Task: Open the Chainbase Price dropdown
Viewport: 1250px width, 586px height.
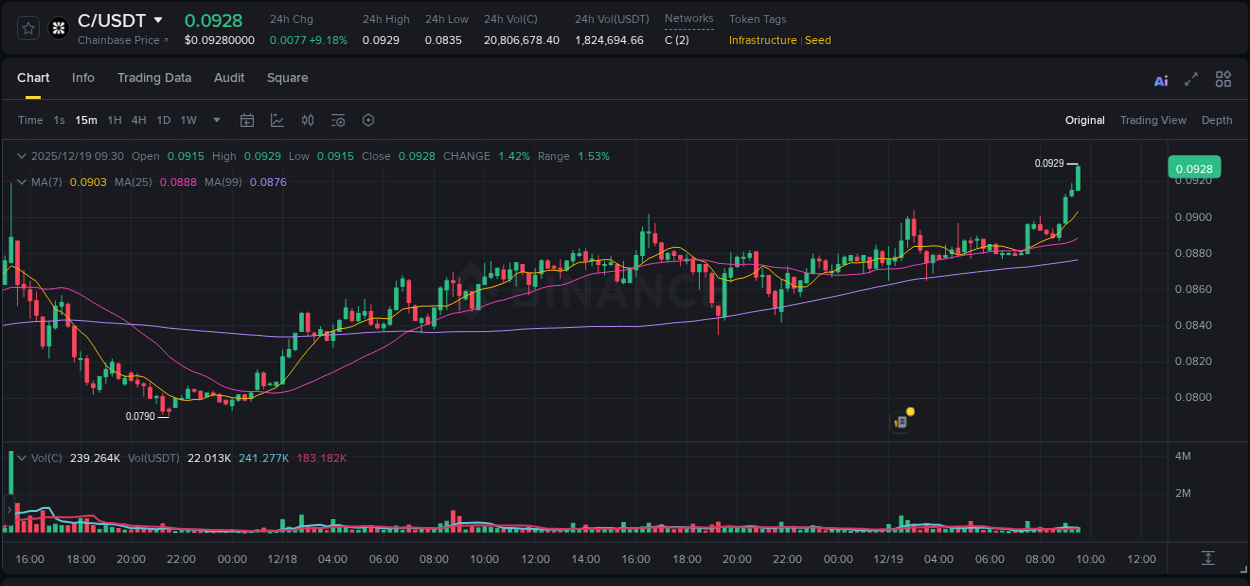Action: tap(121, 40)
